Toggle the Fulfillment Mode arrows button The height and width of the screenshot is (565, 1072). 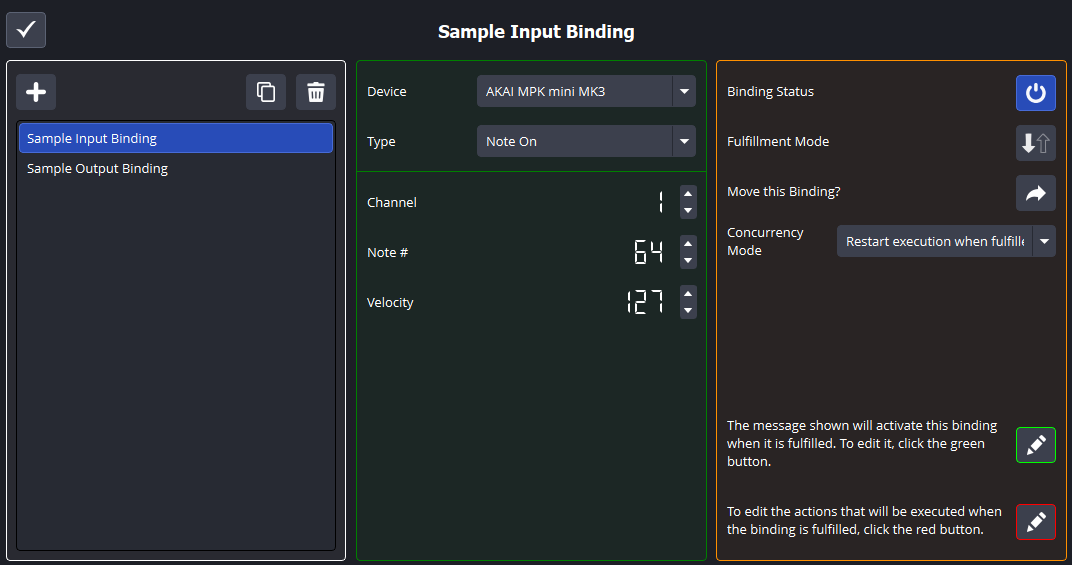tap(1035, 143)
